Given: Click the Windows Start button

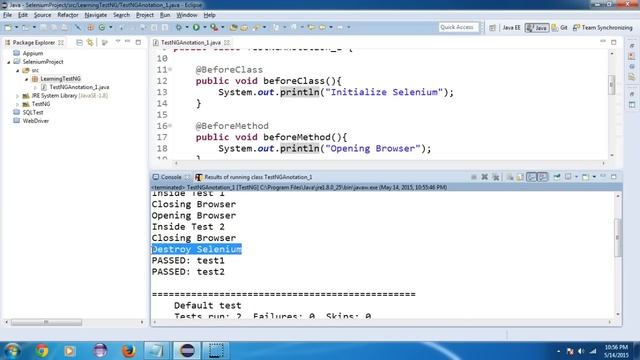Looking at the screenshot, I should pyautogui.click(x=12, y=351).
